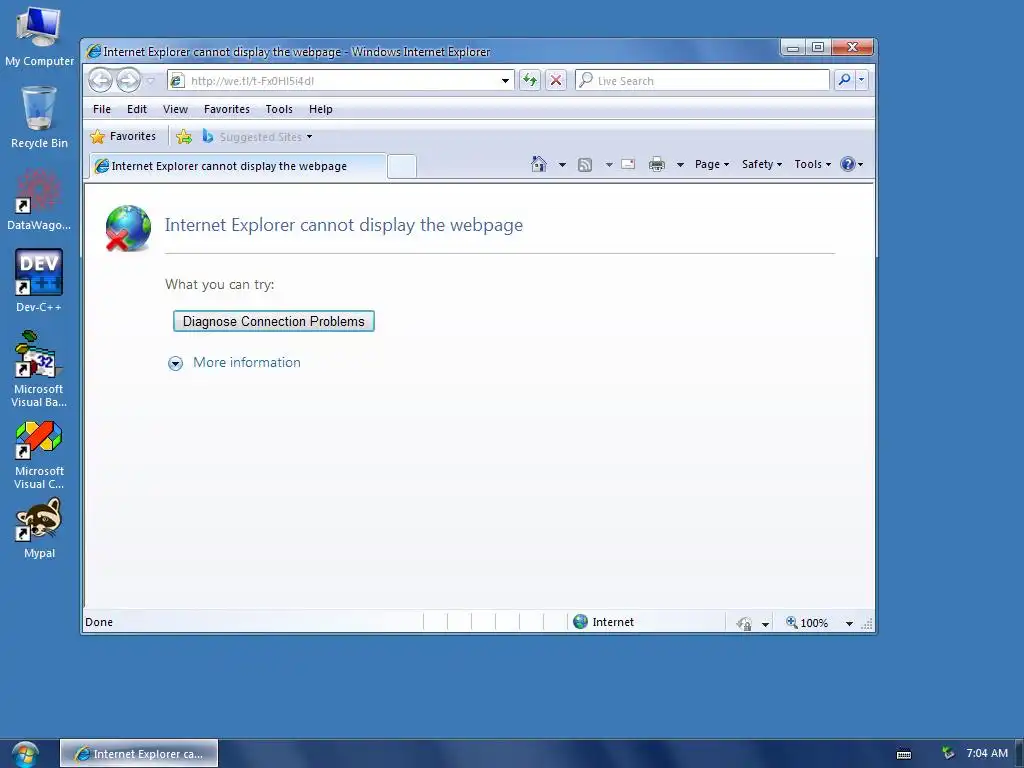Open the command bar Tools dropdown
This screenshot has height=768, width=1024.
[812, 164]
